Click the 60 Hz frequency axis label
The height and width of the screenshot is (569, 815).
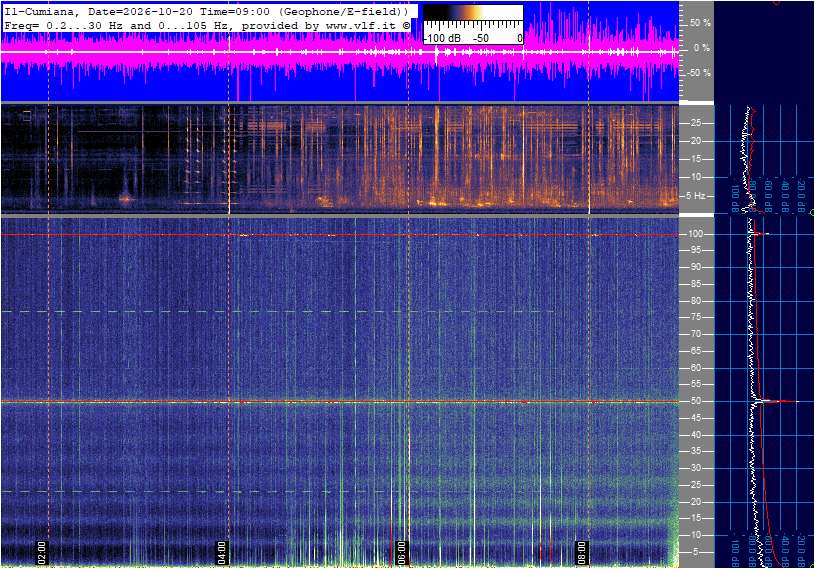point(695,368)
